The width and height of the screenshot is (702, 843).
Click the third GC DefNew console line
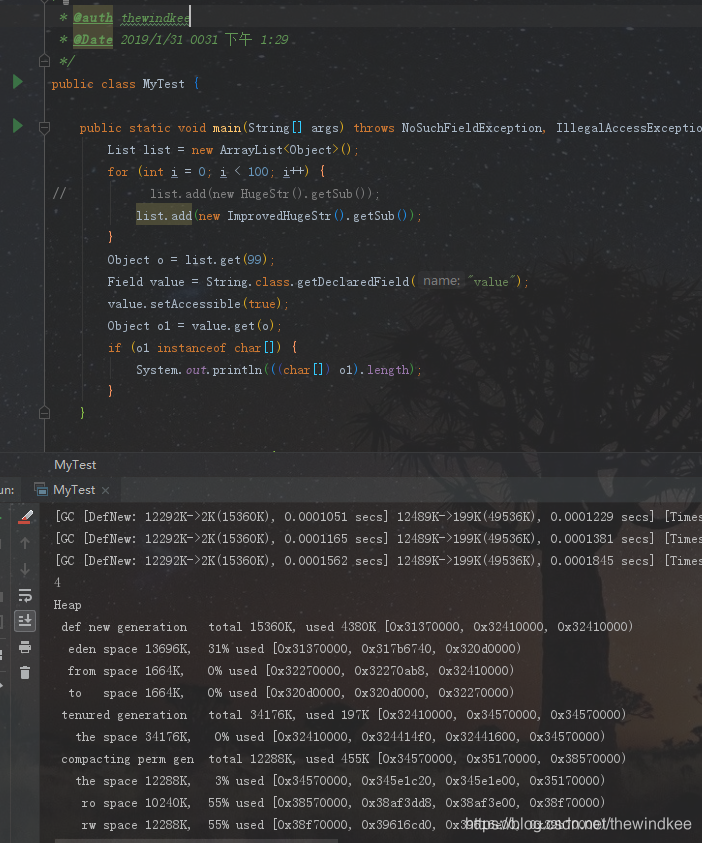point(378,561)
